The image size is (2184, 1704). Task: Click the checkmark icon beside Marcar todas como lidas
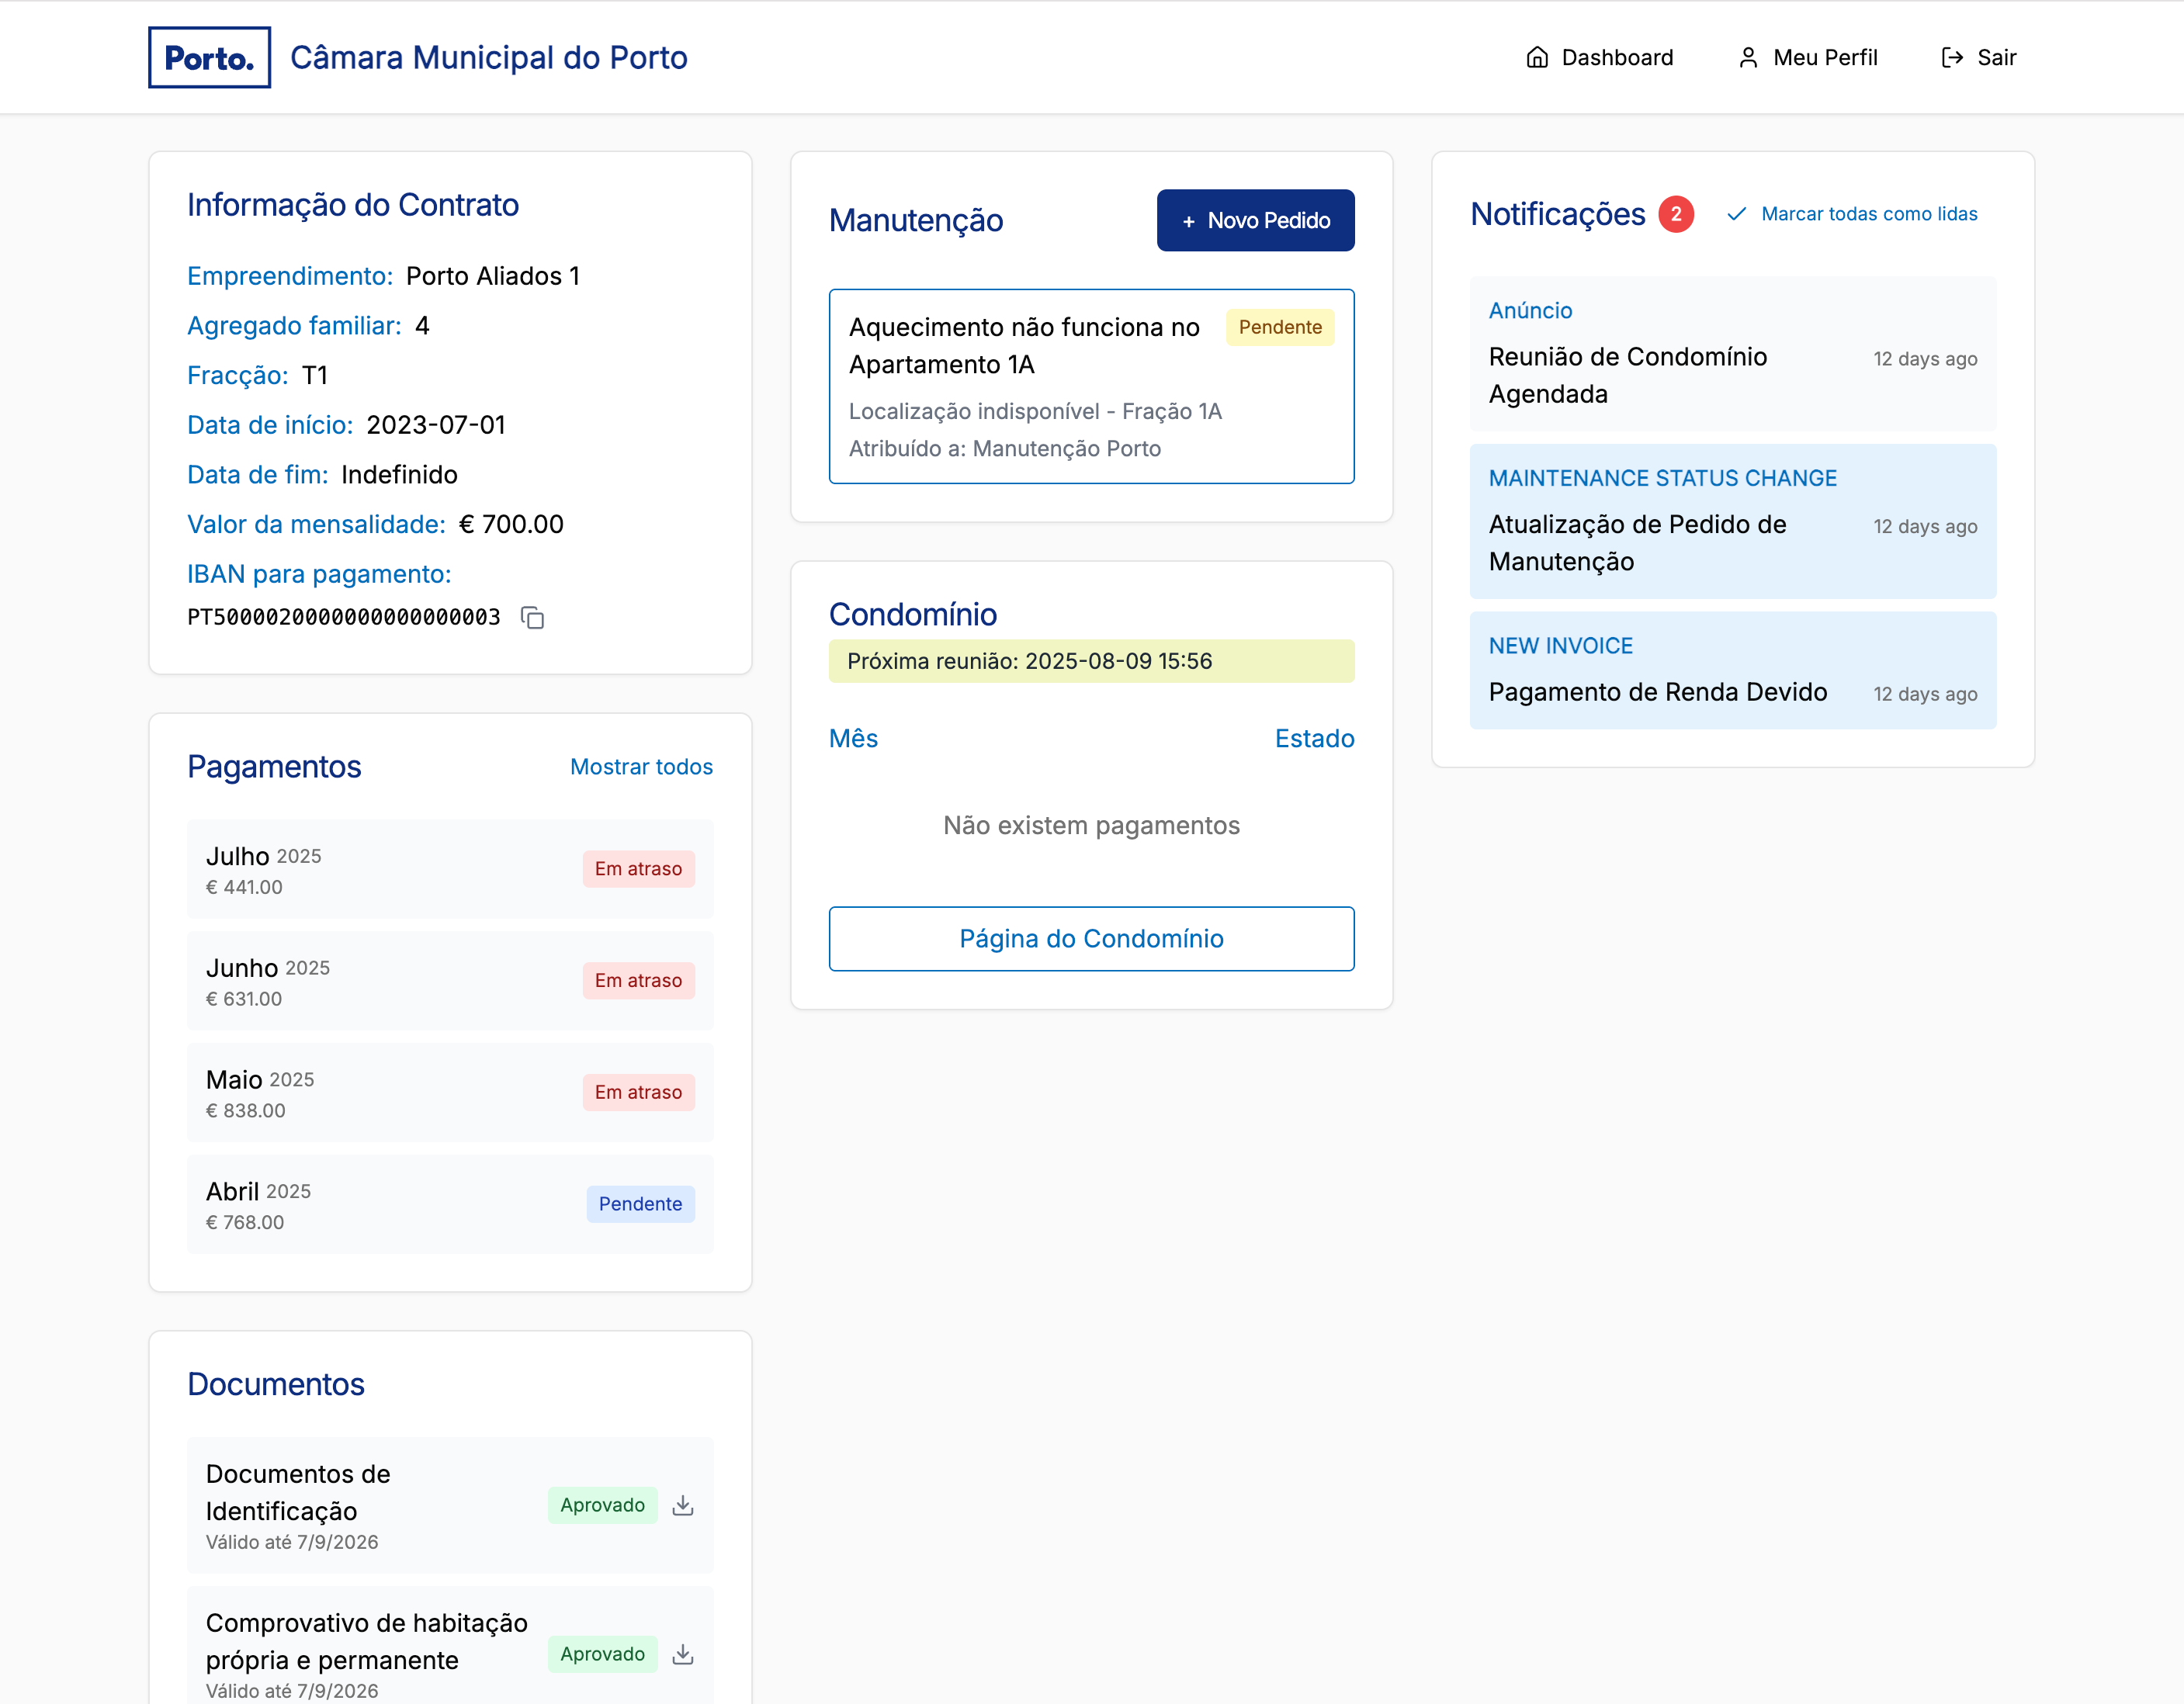point(1737,213)
